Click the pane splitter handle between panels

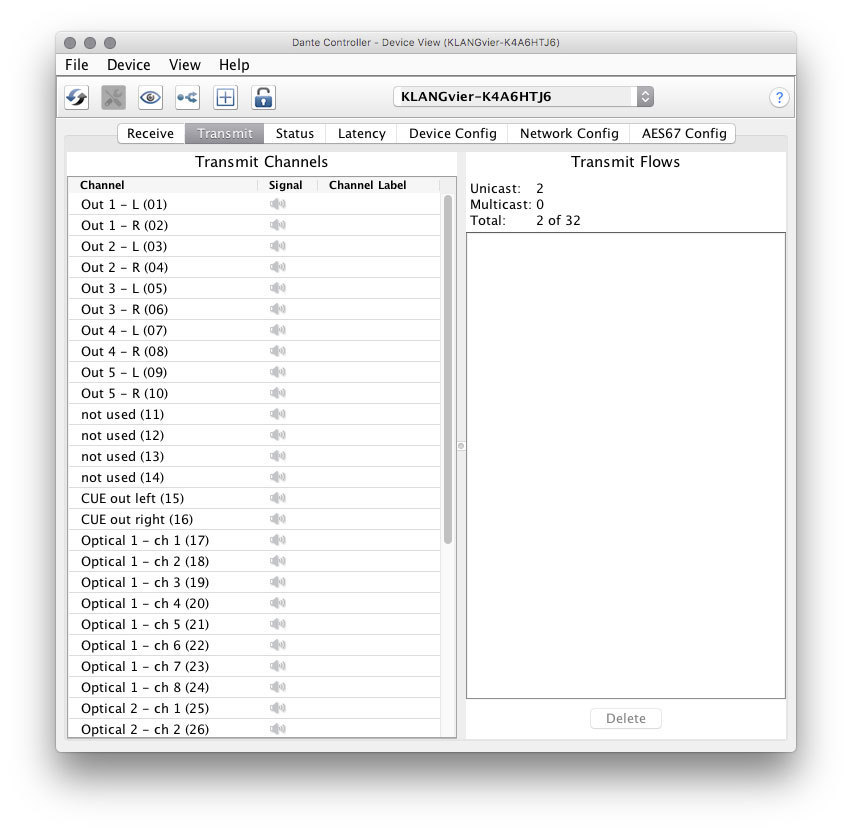pos(461,446)
